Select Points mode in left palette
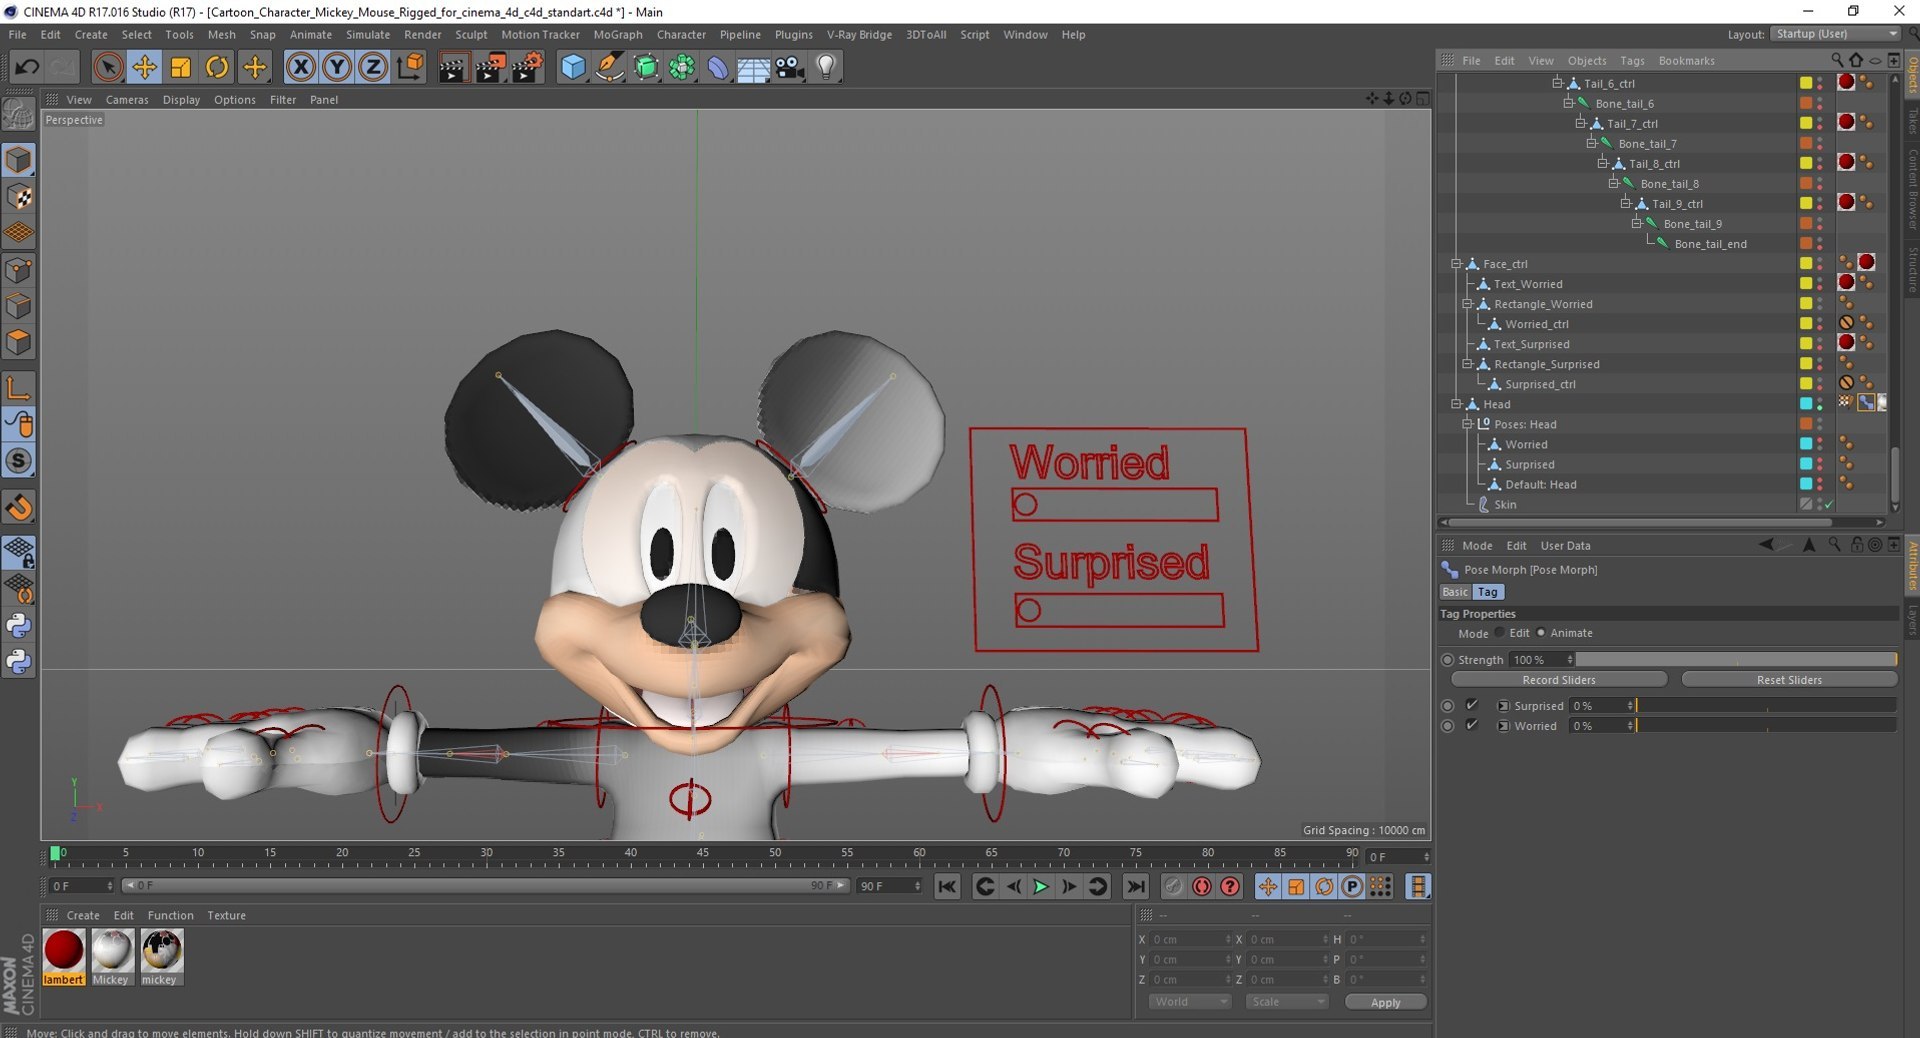1920x1038 pixels. [x=19, y=269]
